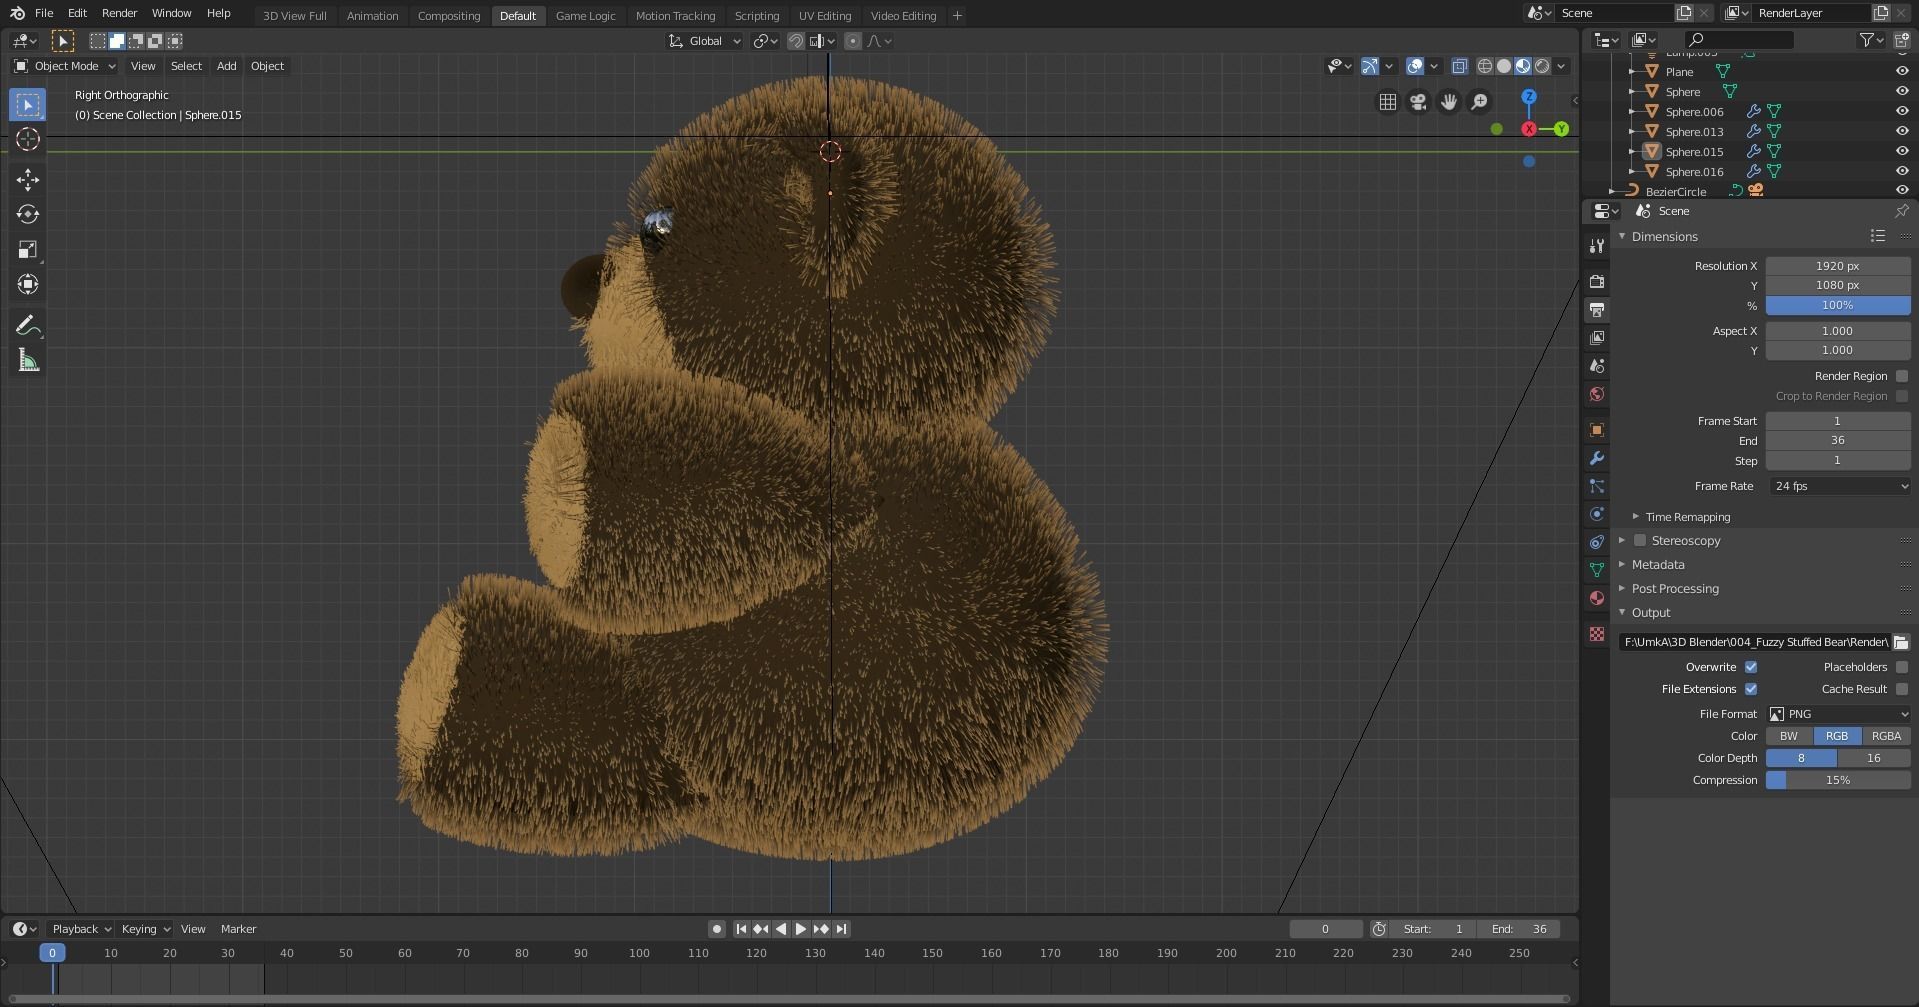Set Color Depth to 16

1873,758
